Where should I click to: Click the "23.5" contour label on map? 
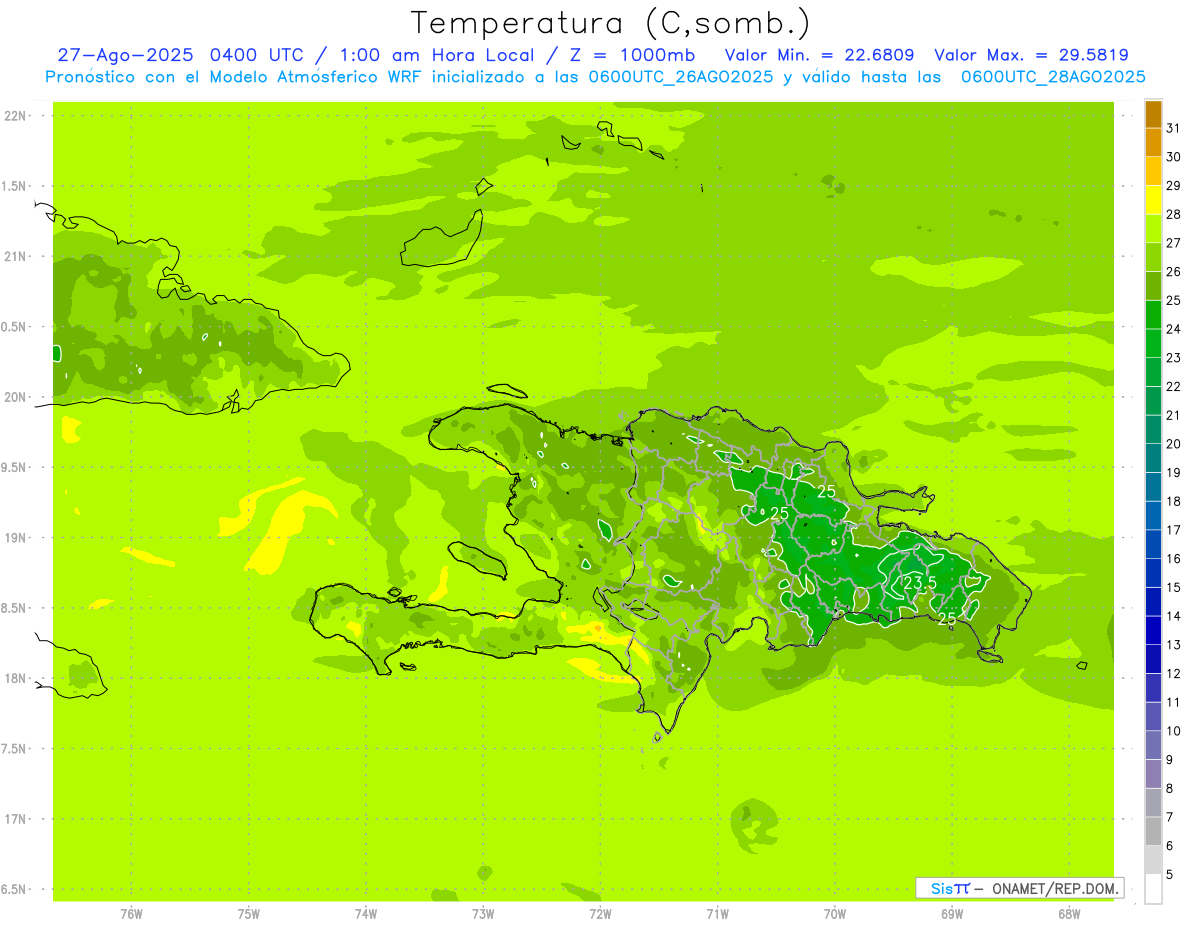coord(920,583)
